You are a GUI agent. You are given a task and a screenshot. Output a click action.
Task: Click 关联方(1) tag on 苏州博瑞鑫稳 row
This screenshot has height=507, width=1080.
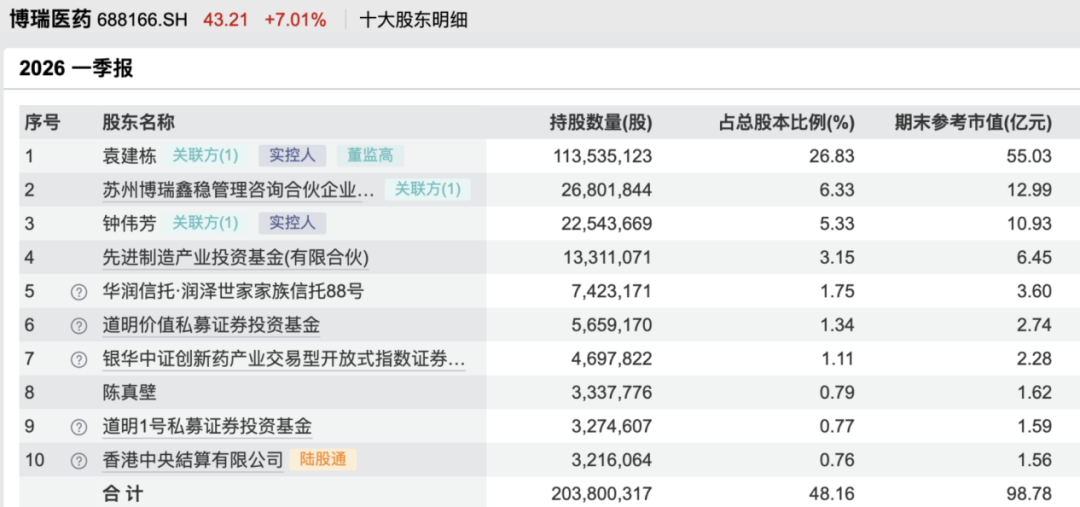coord(428,189)
